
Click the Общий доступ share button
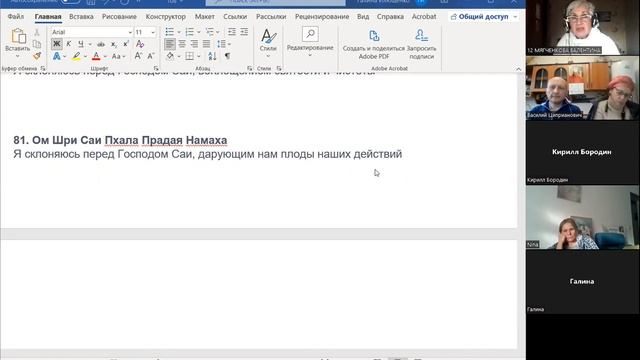(483, 17)
